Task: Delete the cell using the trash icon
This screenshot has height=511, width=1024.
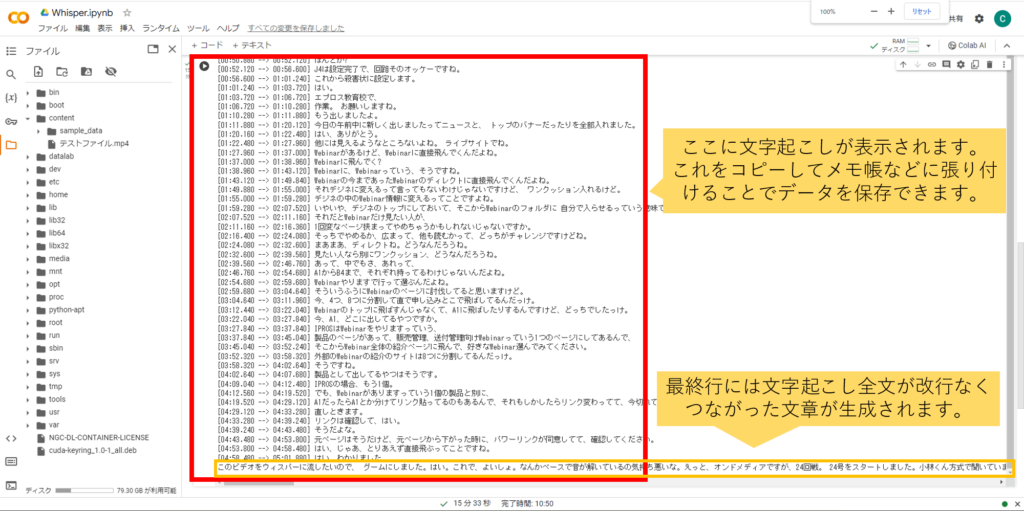Action: tap(988, 65)
